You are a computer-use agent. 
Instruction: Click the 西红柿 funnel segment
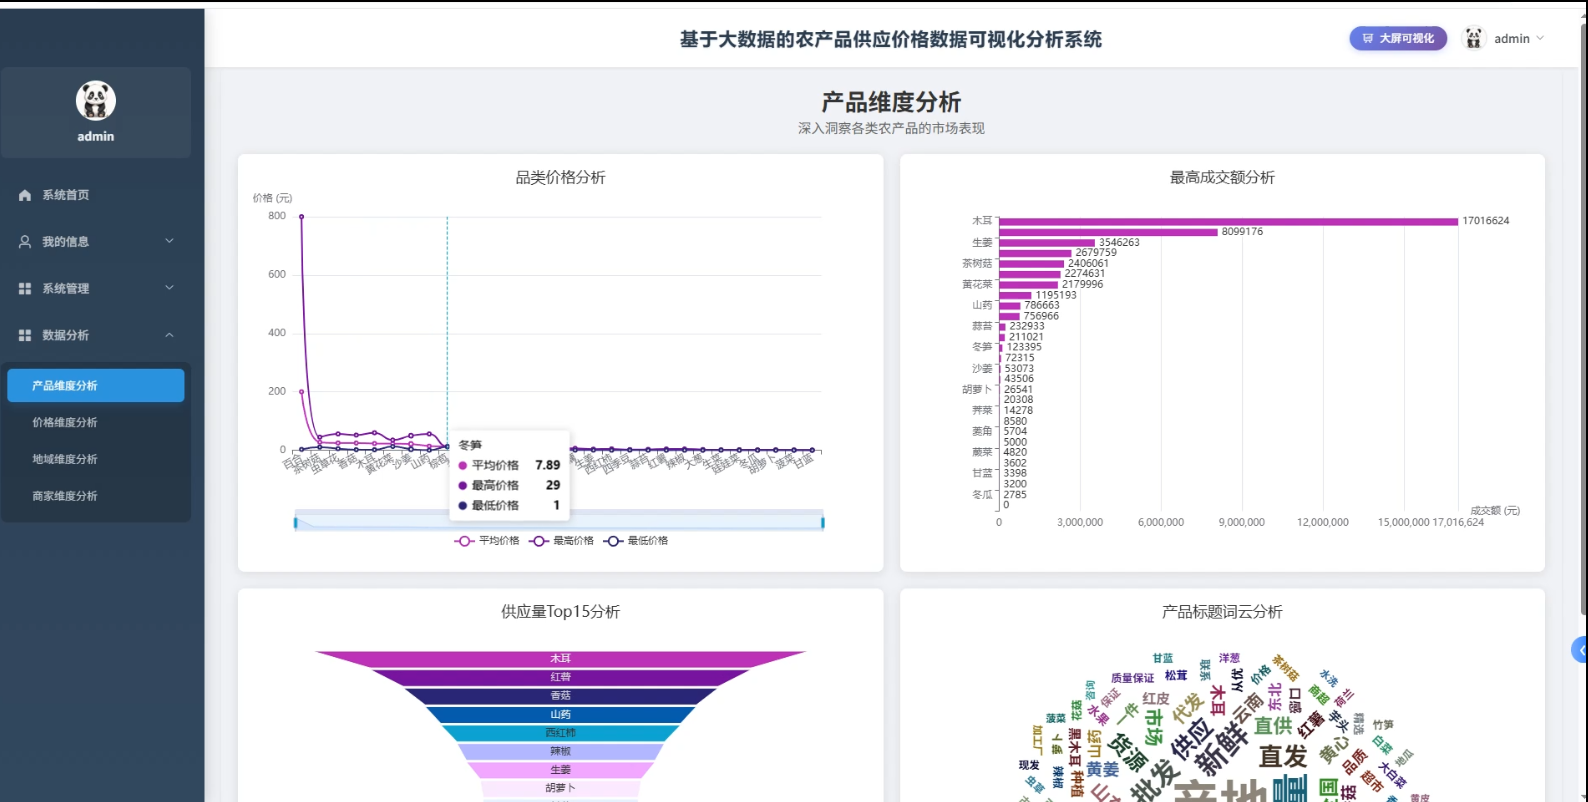coord(560,733)
